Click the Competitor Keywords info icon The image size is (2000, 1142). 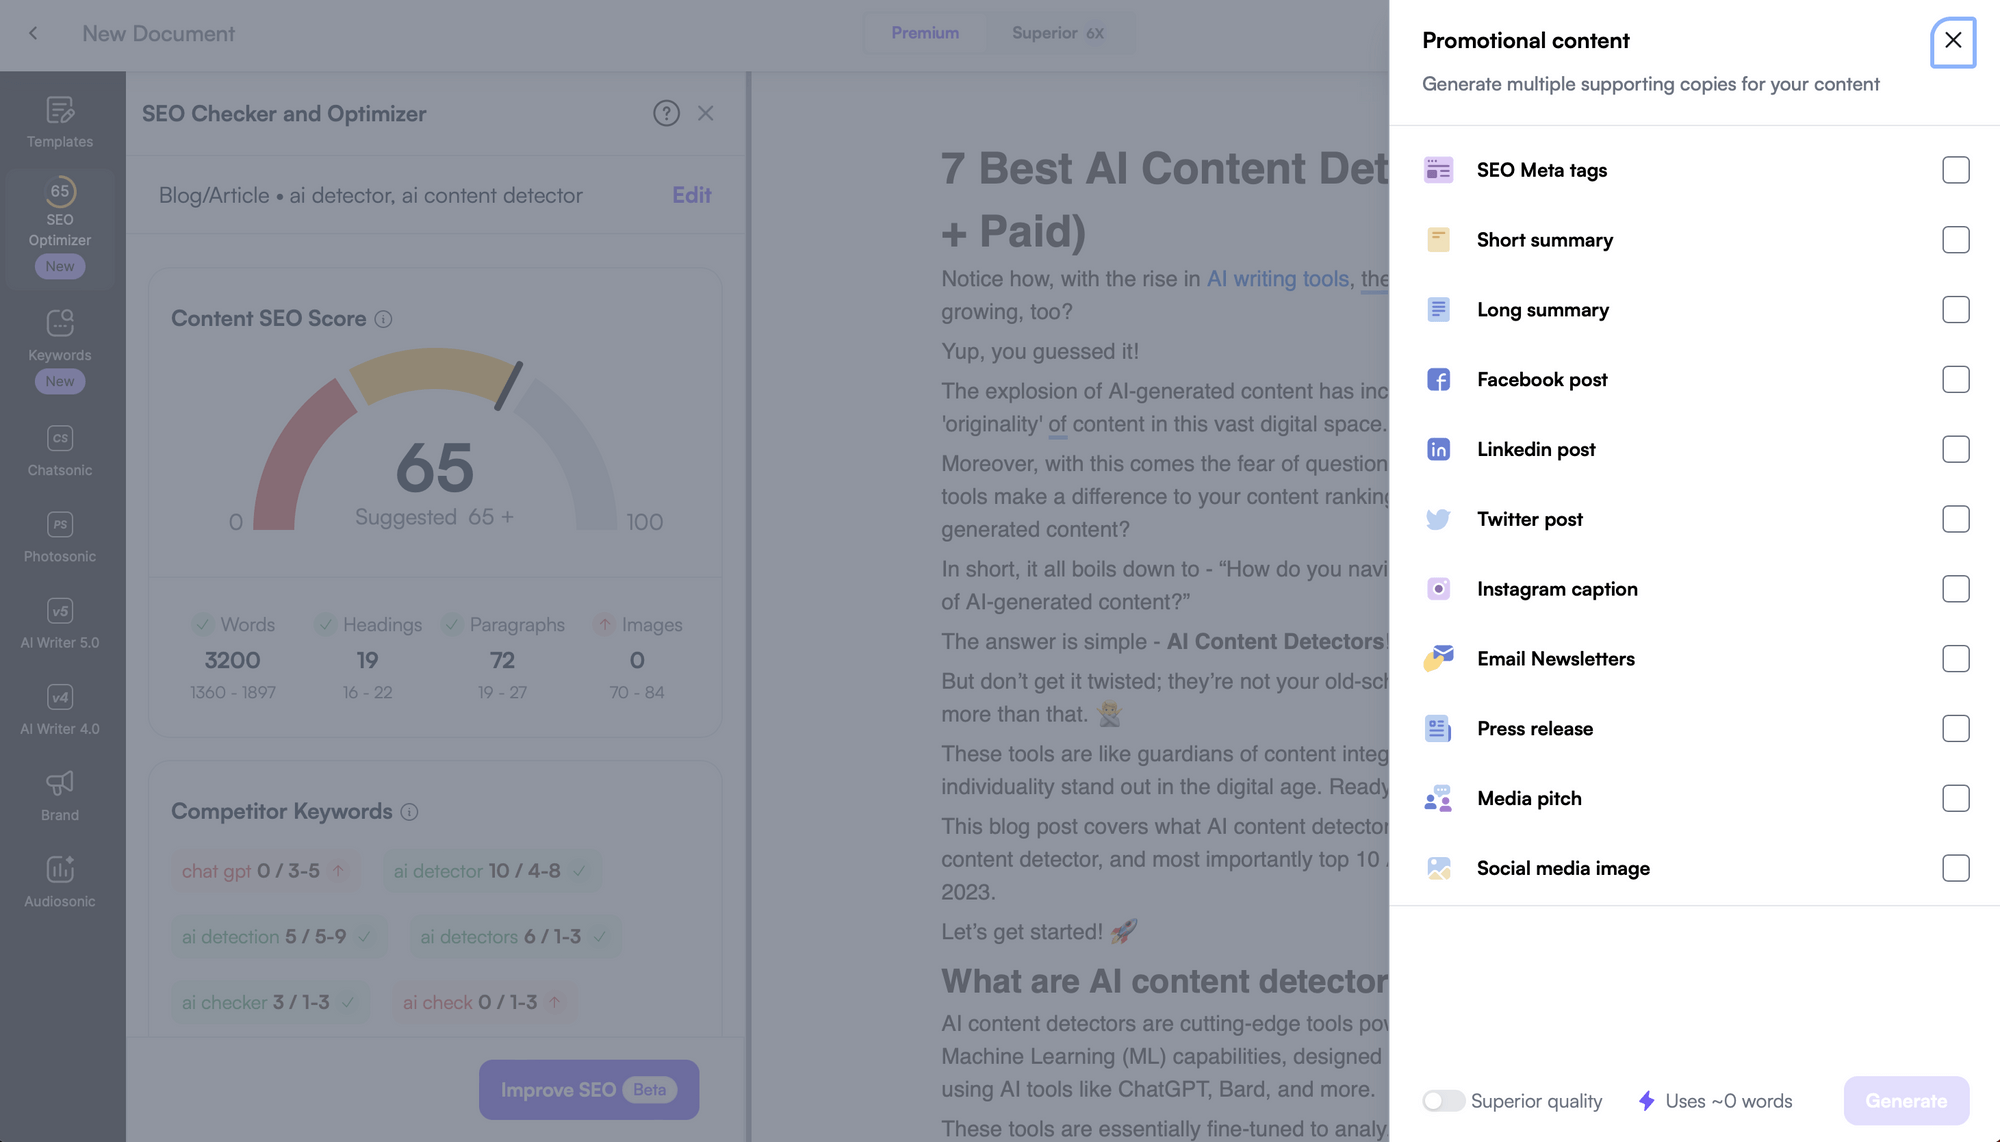pyautogui.click(x=409, y=812)
